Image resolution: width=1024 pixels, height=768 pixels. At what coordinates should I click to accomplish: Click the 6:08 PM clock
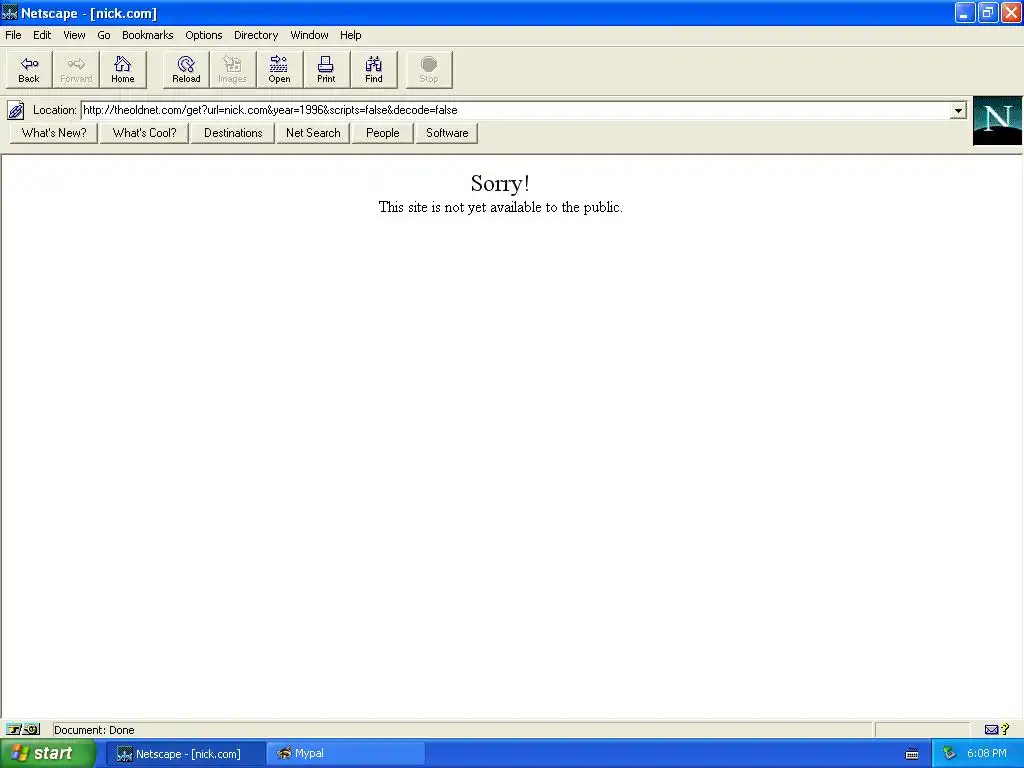(x=986, y=754)
